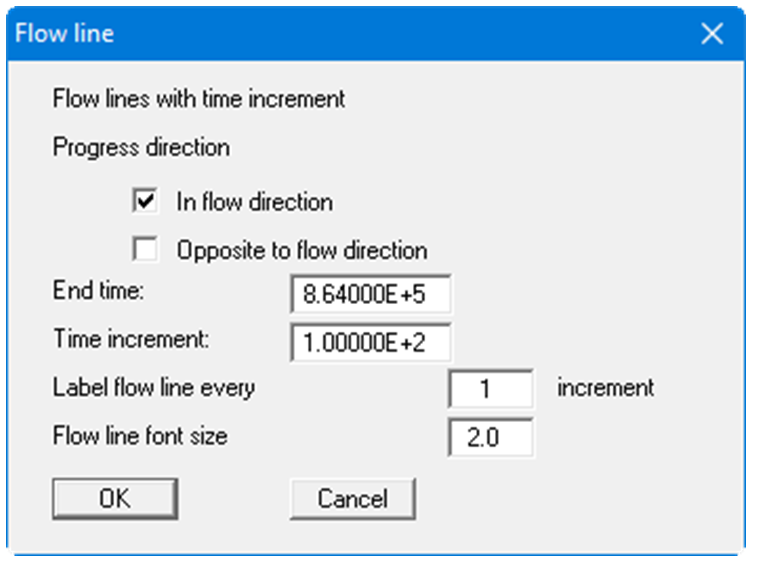
Task: Click the End time input field
Action: pyautogui.click(x=370, y=295)
